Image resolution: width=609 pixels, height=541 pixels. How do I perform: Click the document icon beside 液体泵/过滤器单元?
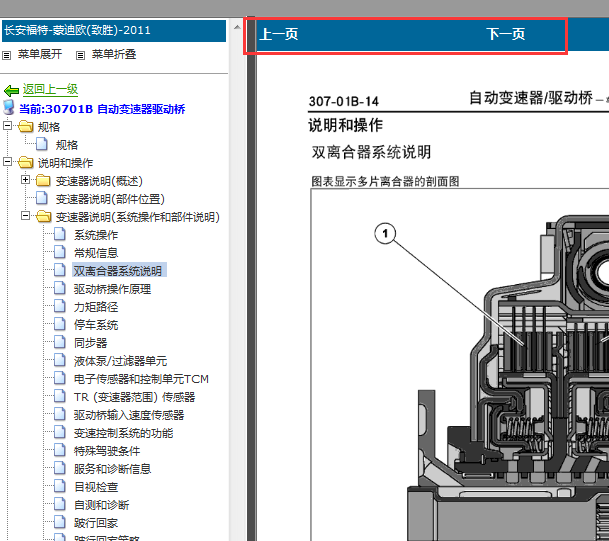[x=59, y=360]
